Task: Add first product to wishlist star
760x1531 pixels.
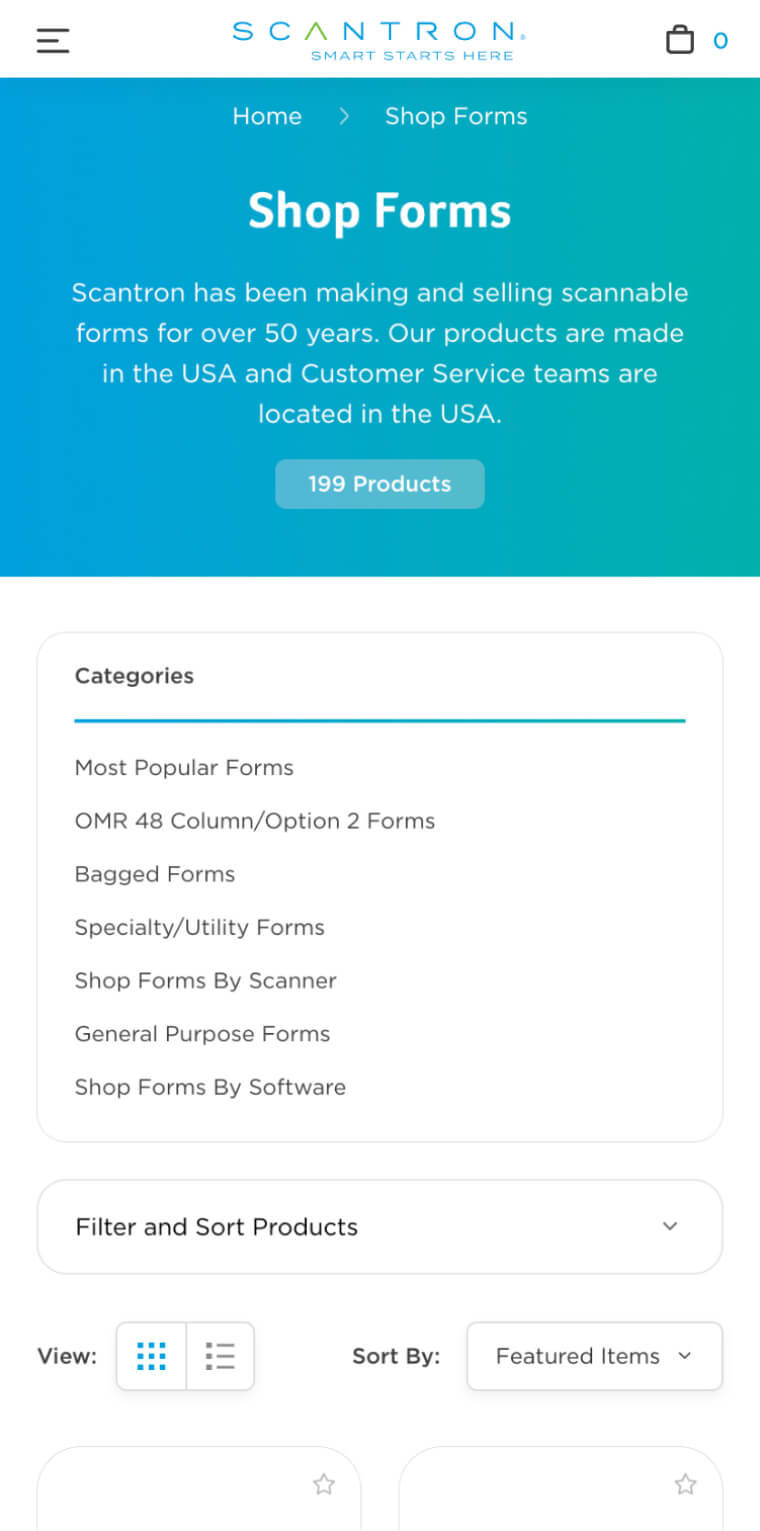Action: (x=323, y=1485)
